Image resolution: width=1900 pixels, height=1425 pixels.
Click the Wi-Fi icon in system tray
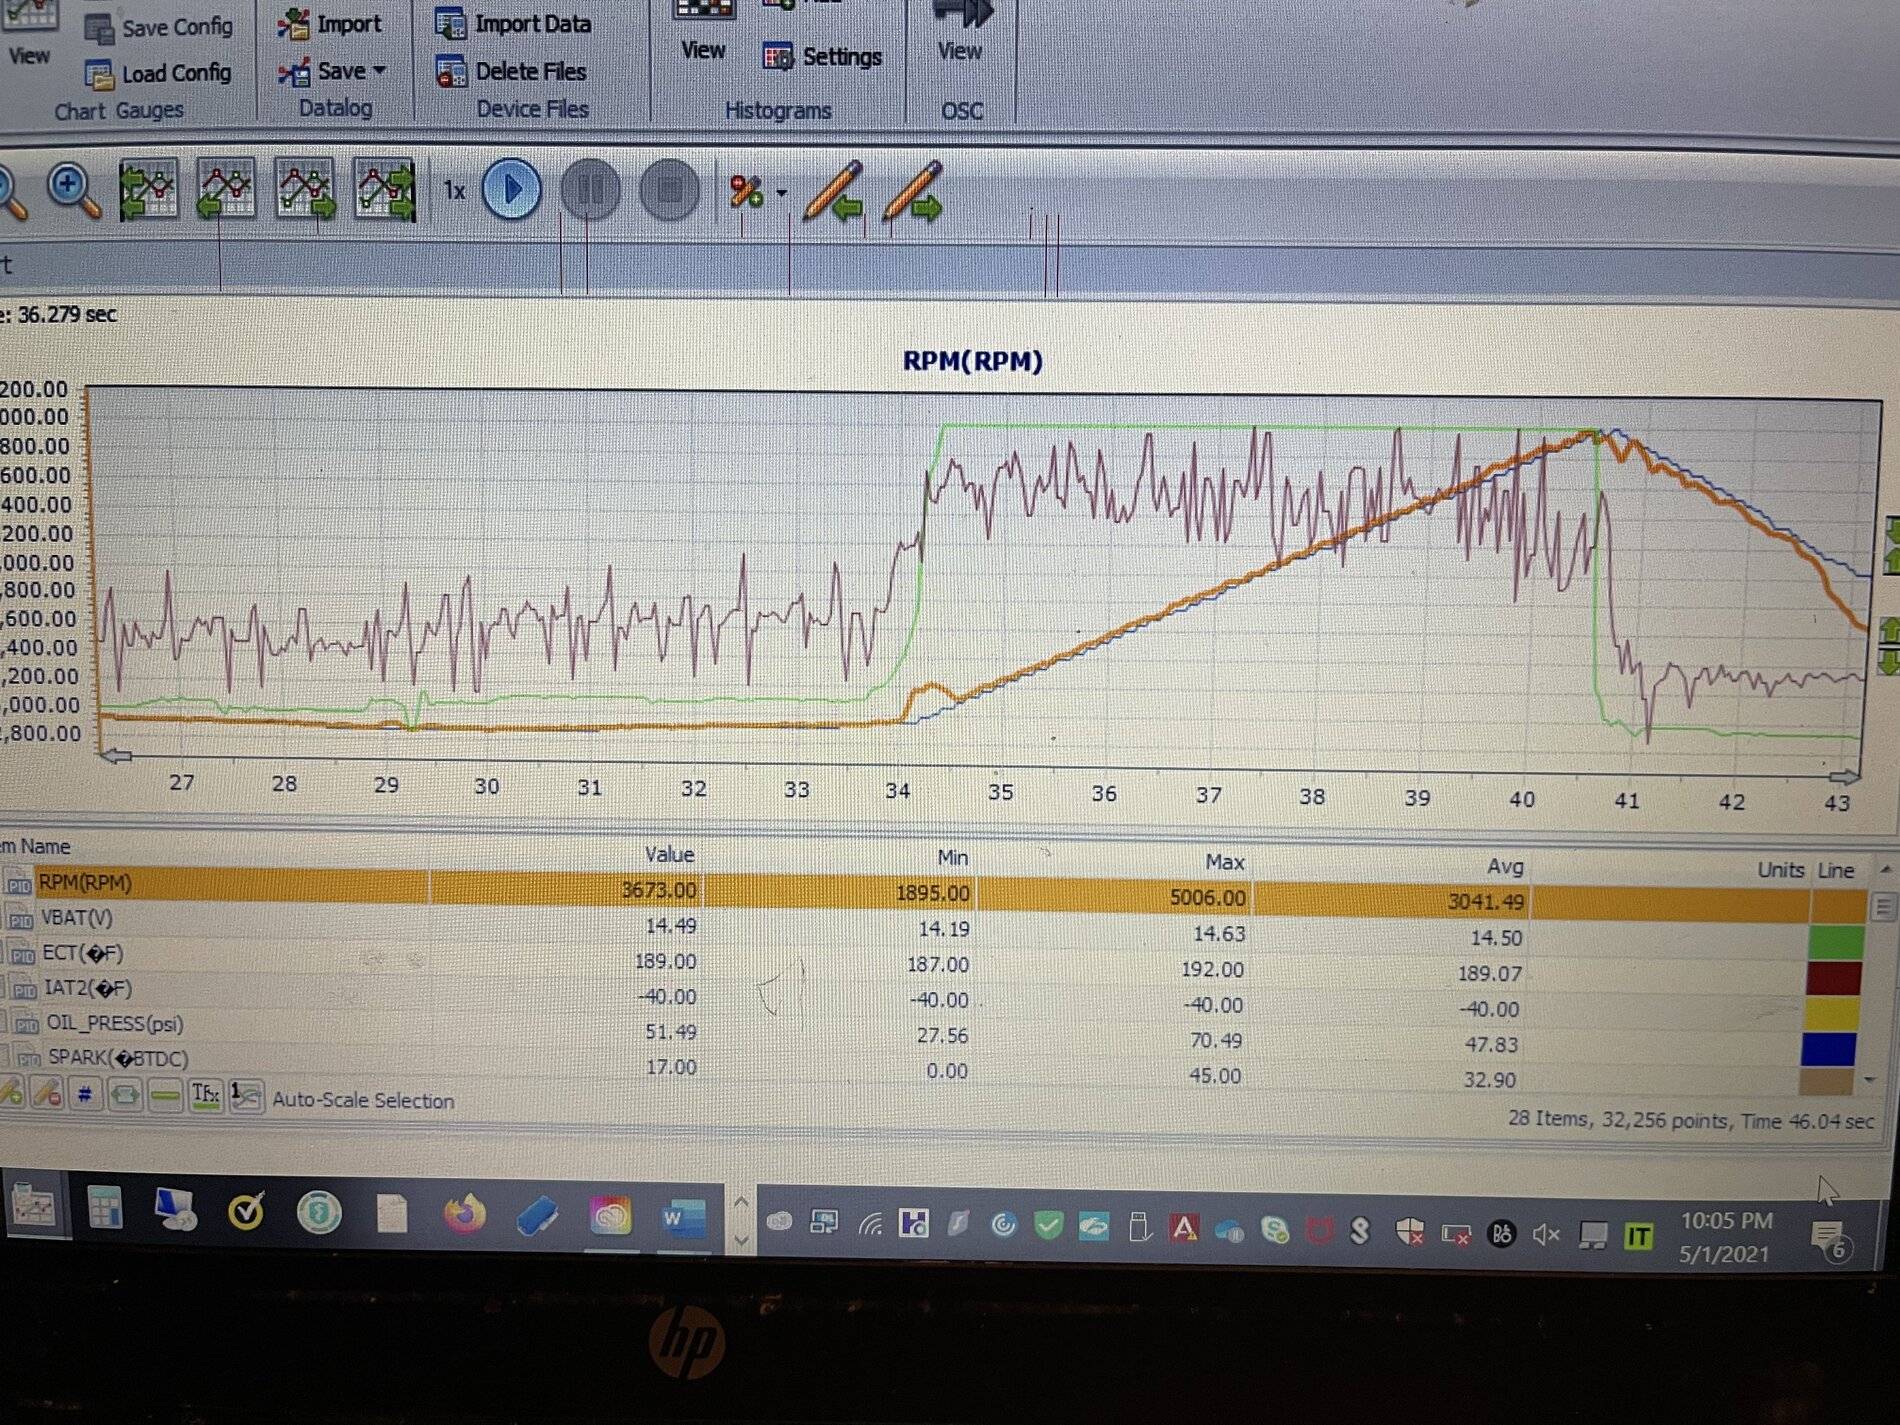pos(870,1223)
